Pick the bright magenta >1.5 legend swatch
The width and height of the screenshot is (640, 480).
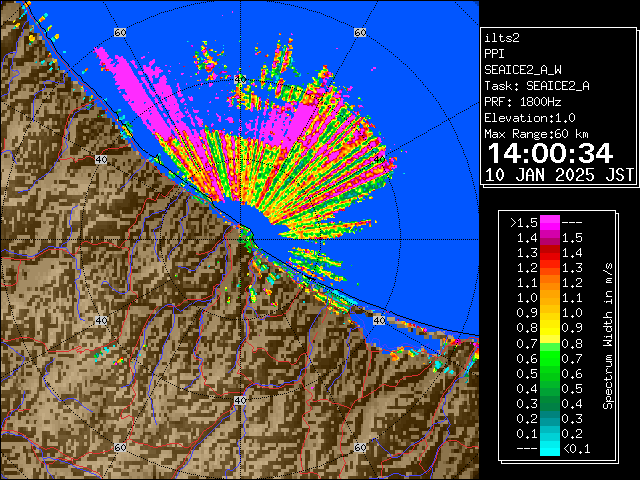(550, 223)
